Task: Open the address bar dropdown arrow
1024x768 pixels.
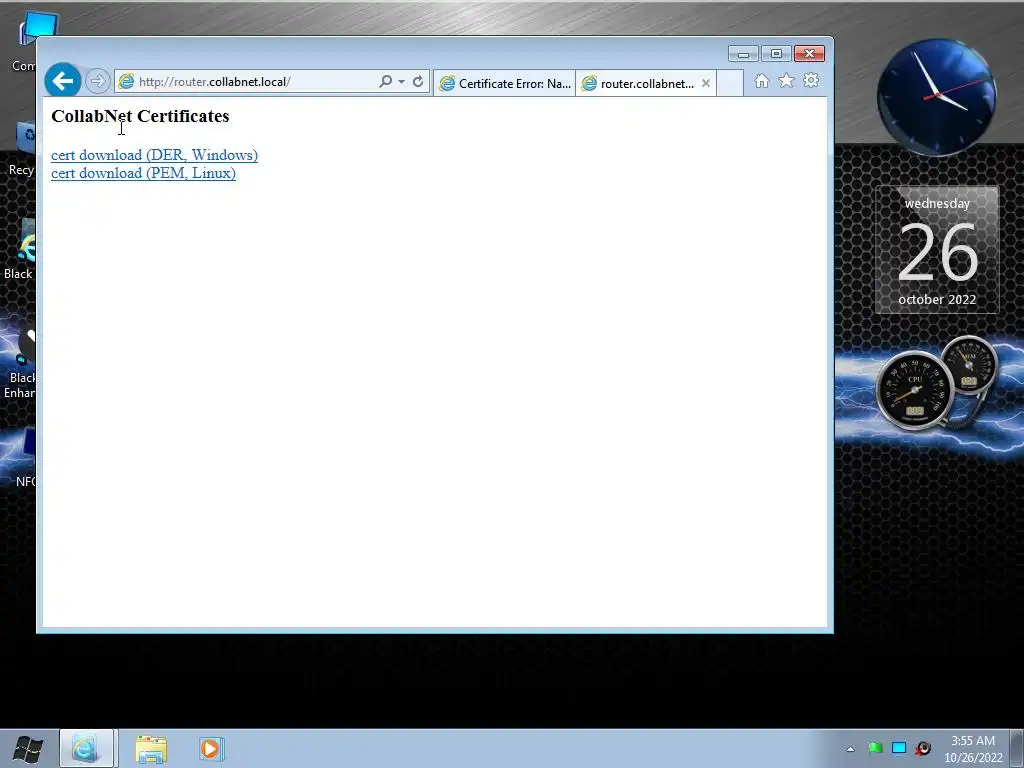Action: pyautogui.click(x=401, y=82)
